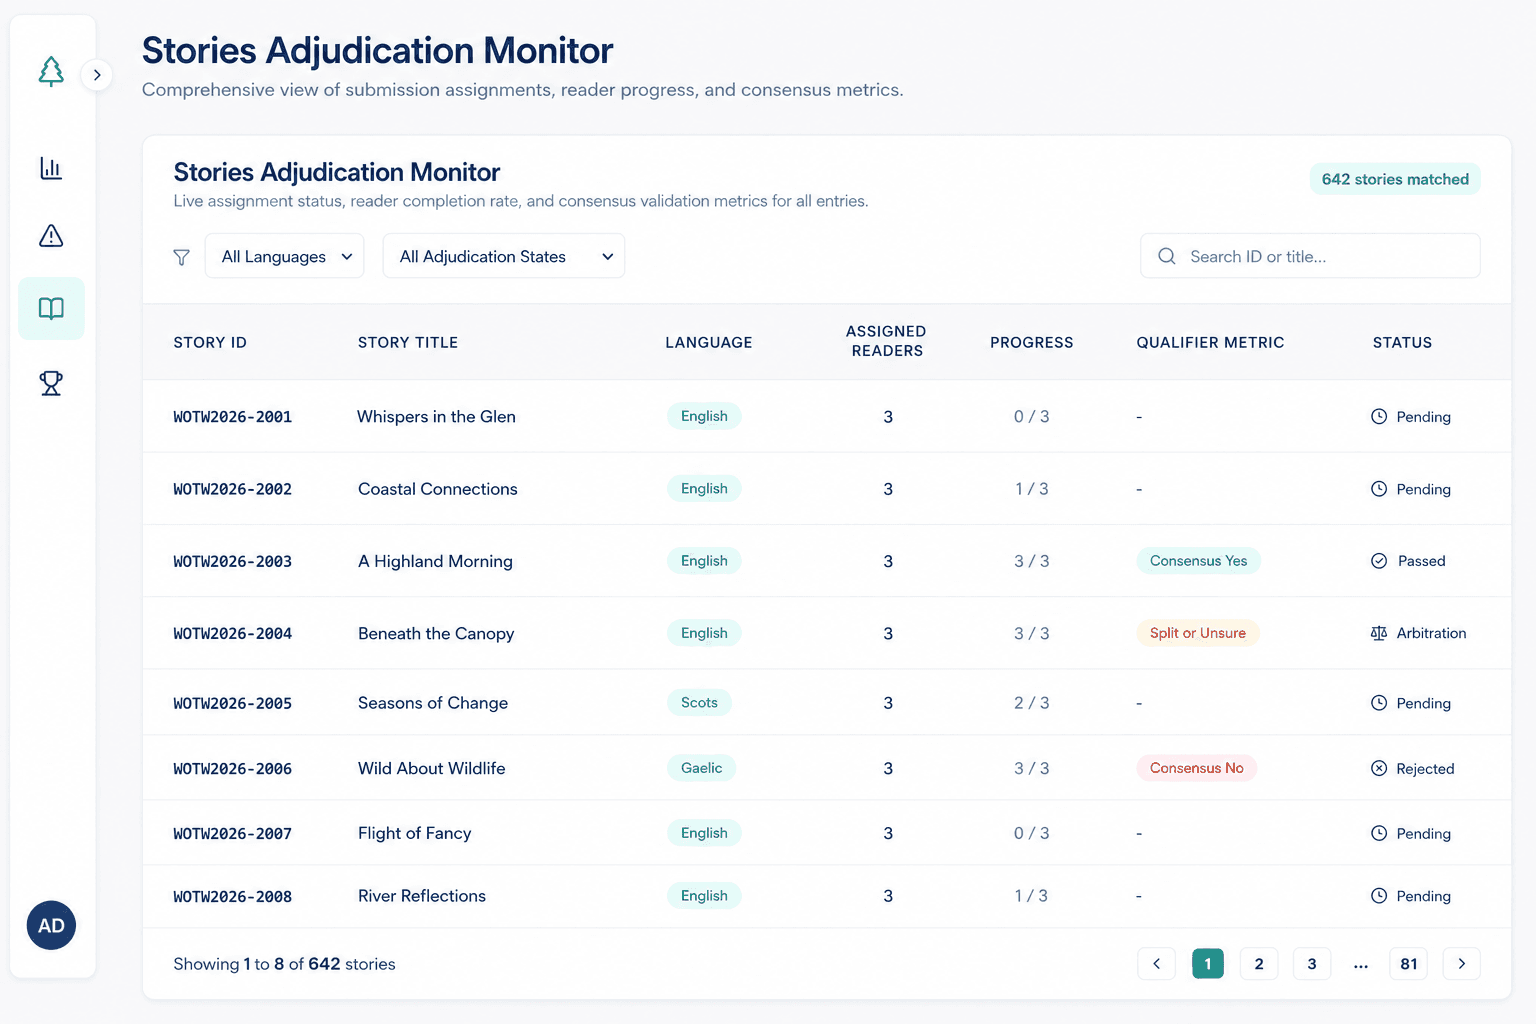The image size is (1536, 1024).
Task: Open the trophy sidebar icon
Action: (51, 383)
